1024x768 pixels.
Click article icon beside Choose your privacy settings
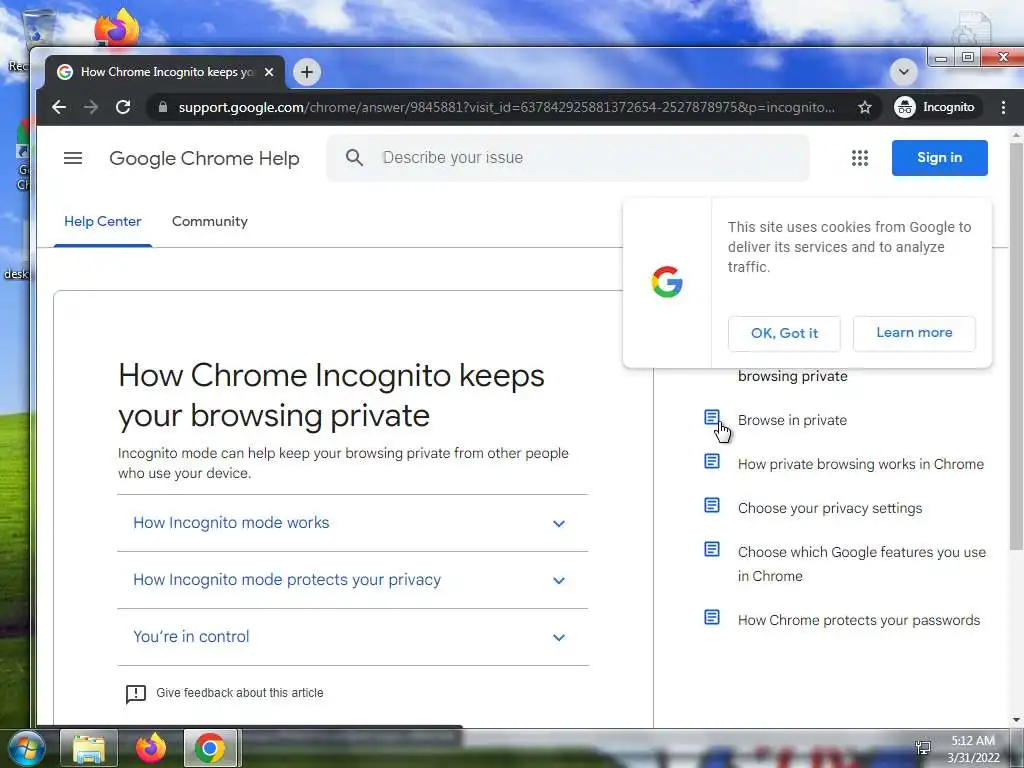[712, 505]
